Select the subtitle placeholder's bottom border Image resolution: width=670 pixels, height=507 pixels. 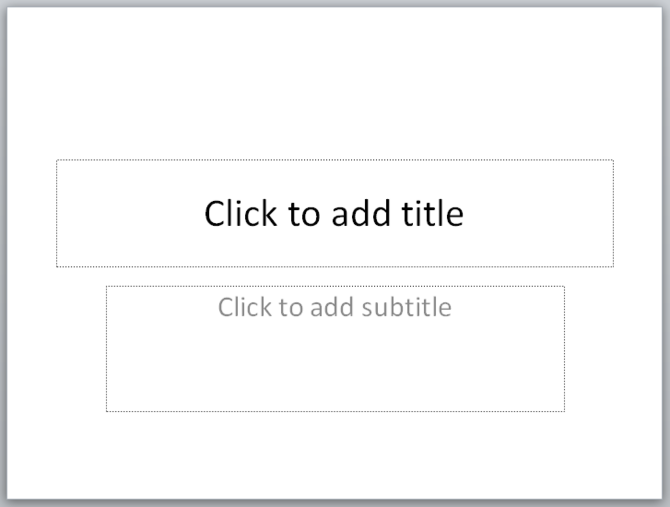[x=334, y=411]
